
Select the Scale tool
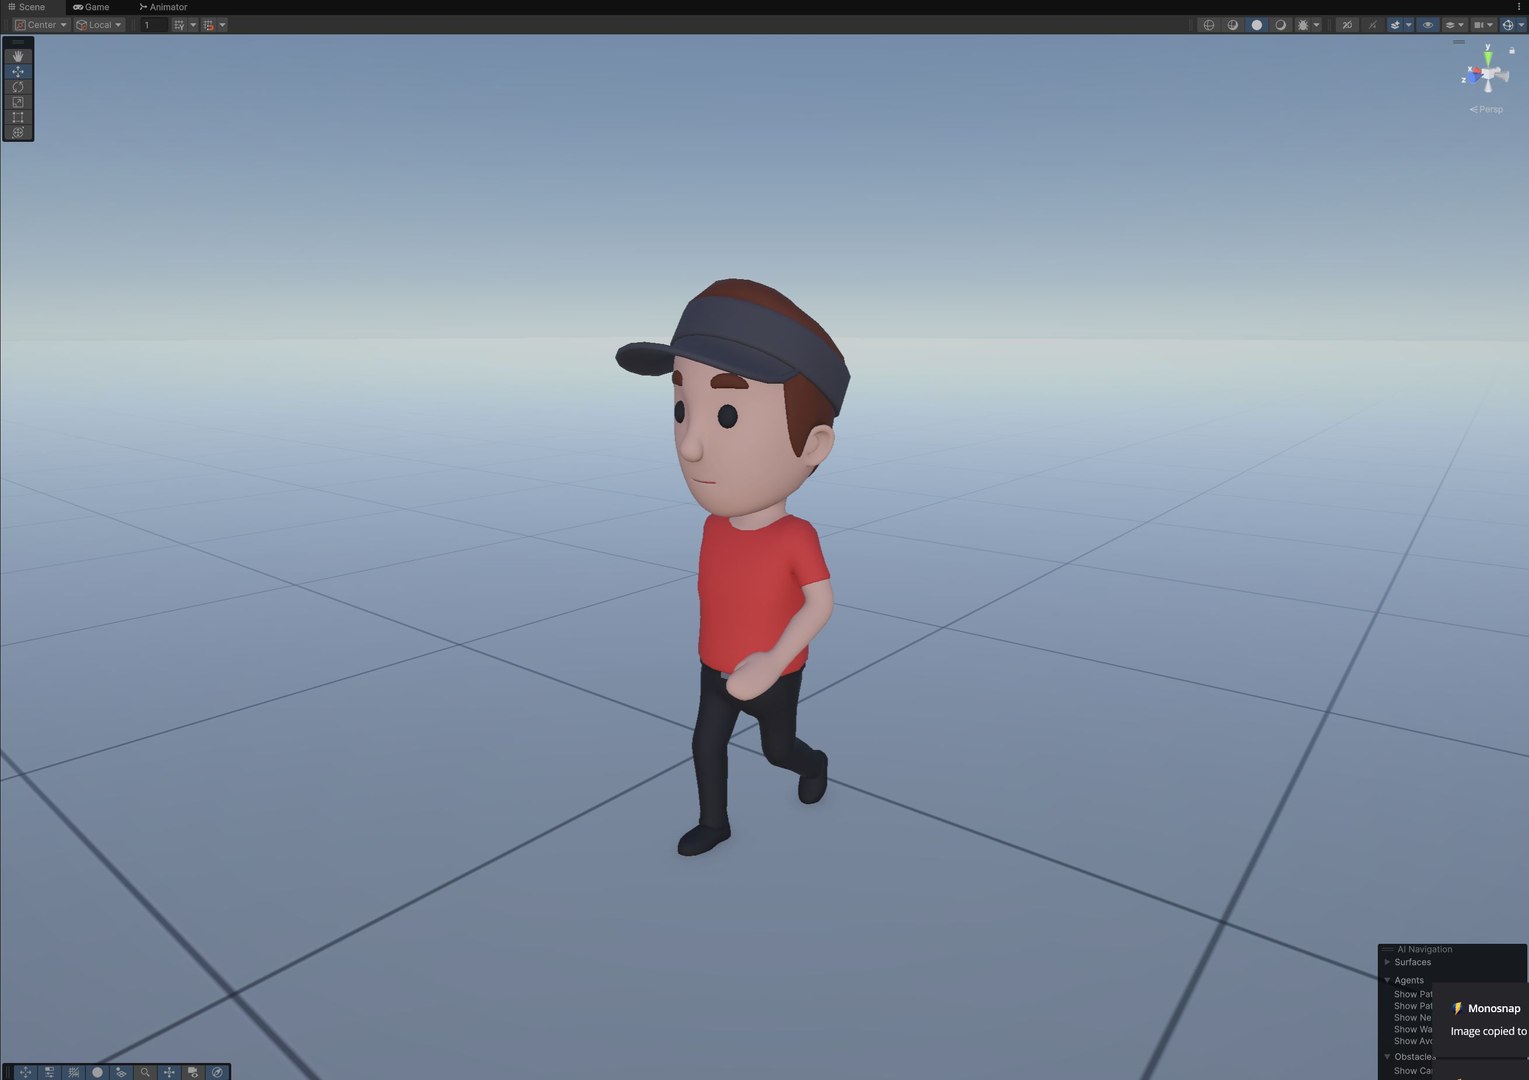[18, 102]
